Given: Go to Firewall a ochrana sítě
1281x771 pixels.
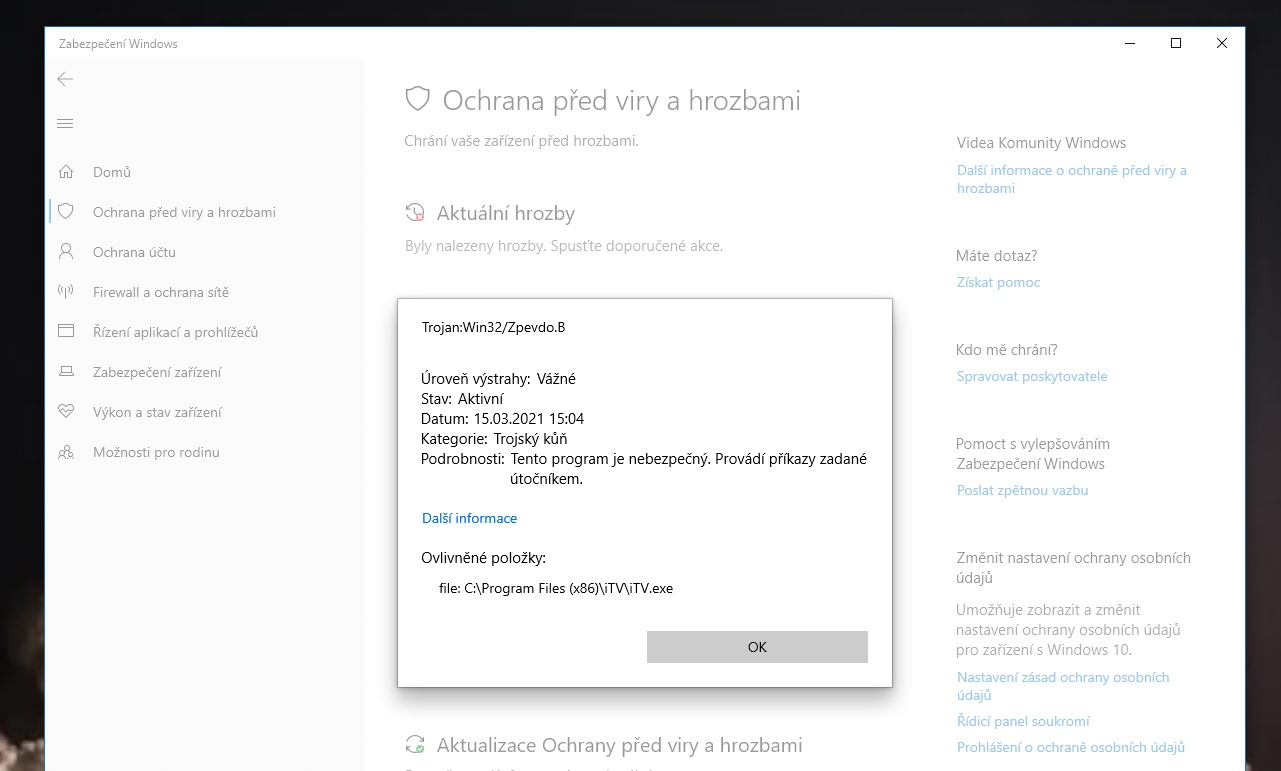Looking at the screenshot, I should [161, 292].
